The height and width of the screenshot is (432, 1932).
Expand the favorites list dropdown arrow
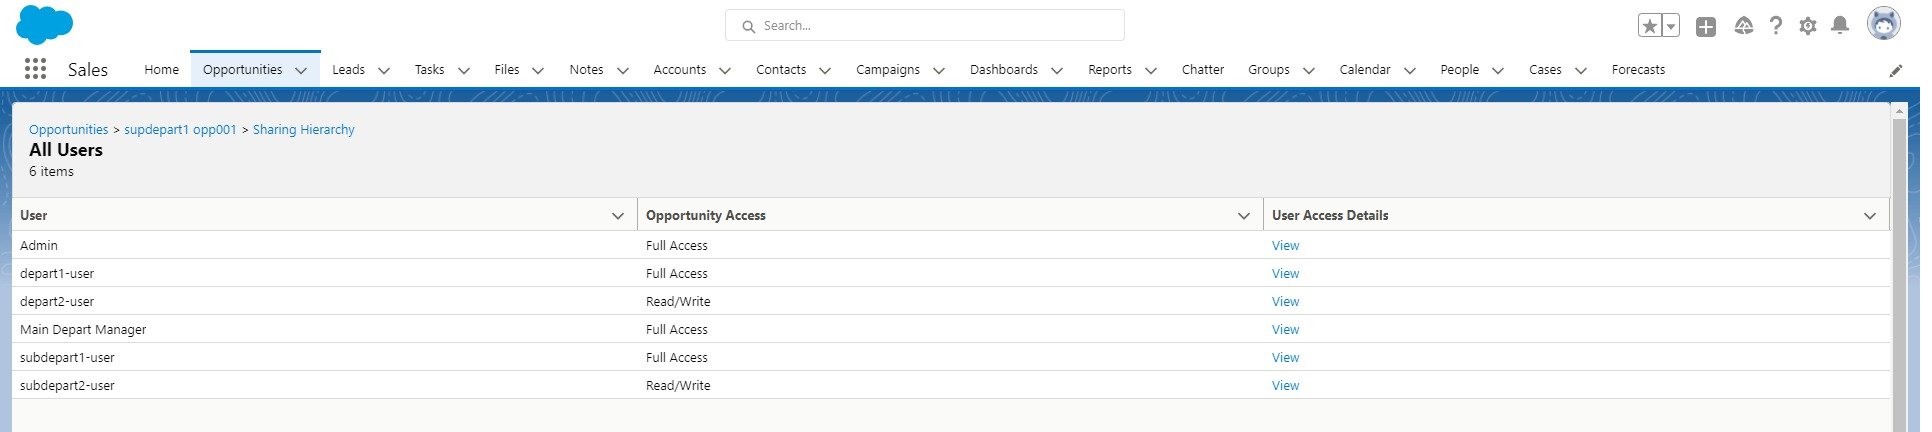[1671, 26]
